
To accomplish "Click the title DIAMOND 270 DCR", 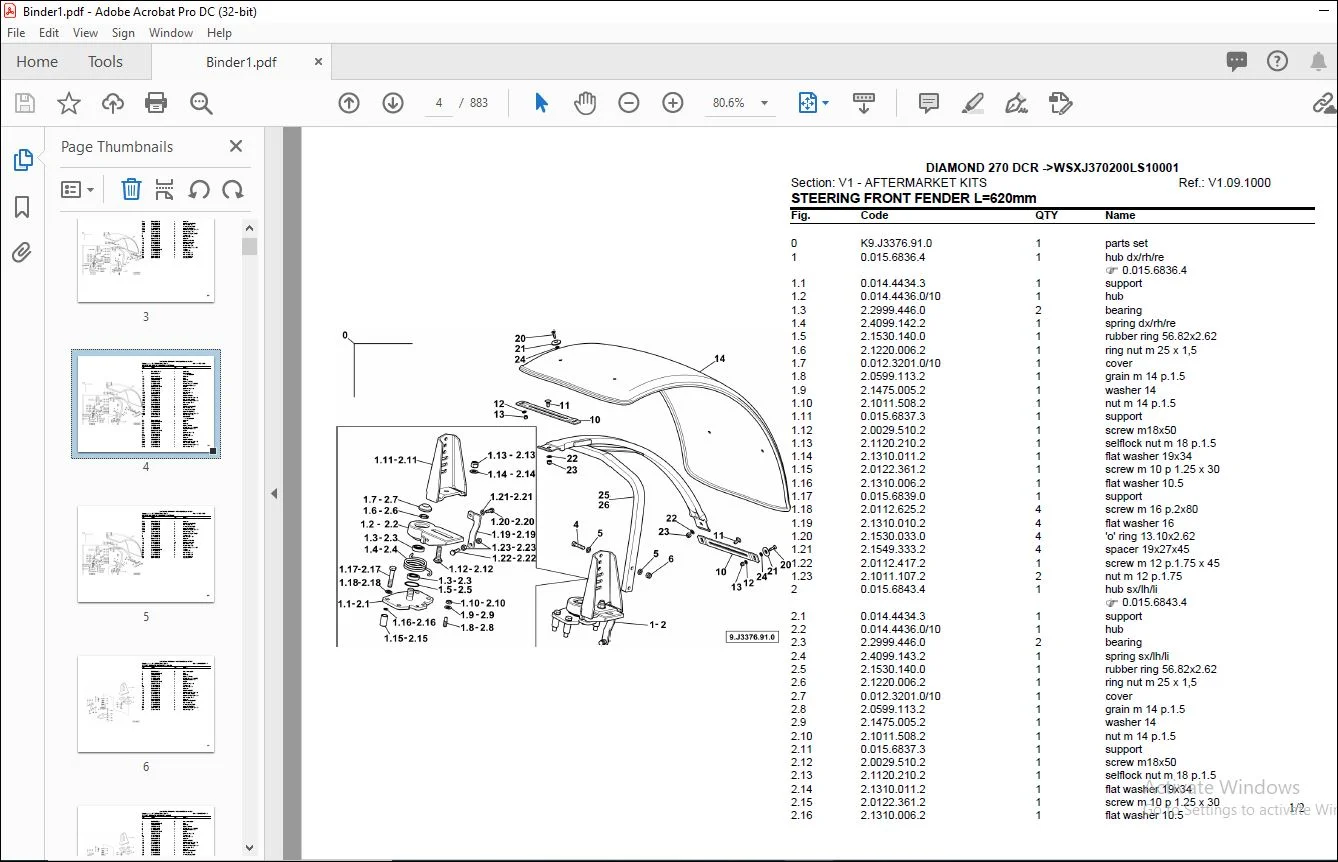I will [x=1052, y=168].
